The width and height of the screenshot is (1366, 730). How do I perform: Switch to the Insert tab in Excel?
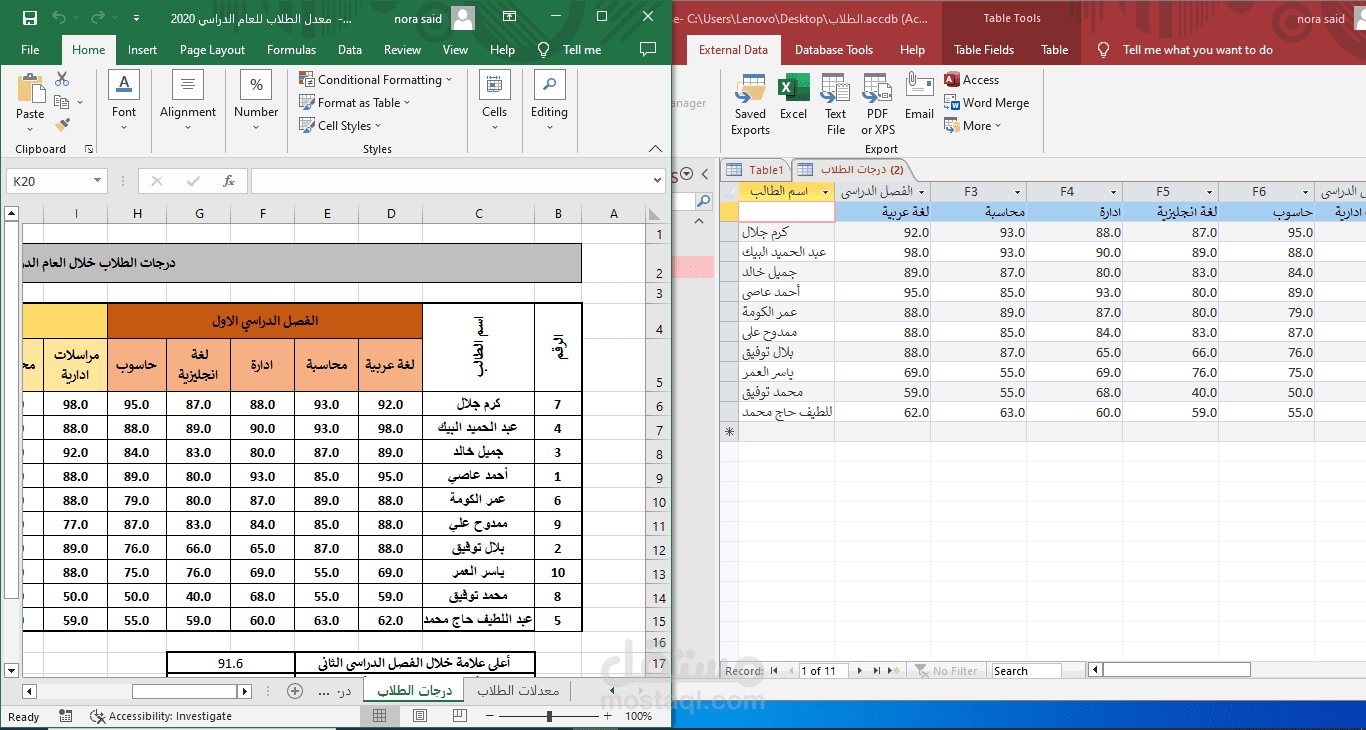(x=142, y=50)
